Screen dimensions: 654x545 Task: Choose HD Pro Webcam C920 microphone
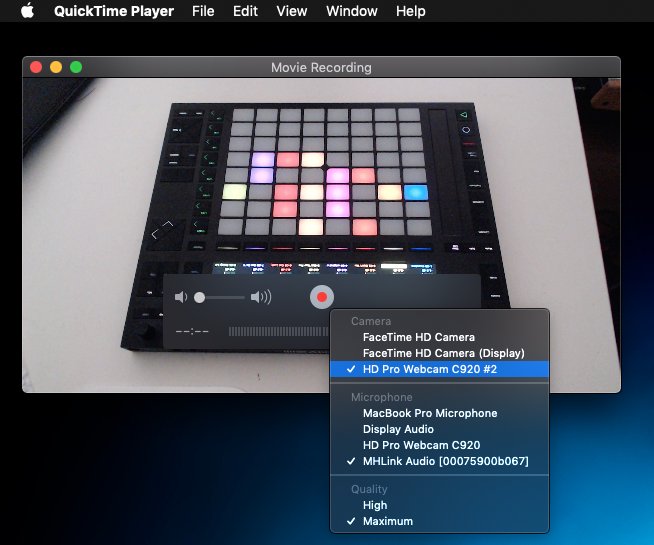440,445
